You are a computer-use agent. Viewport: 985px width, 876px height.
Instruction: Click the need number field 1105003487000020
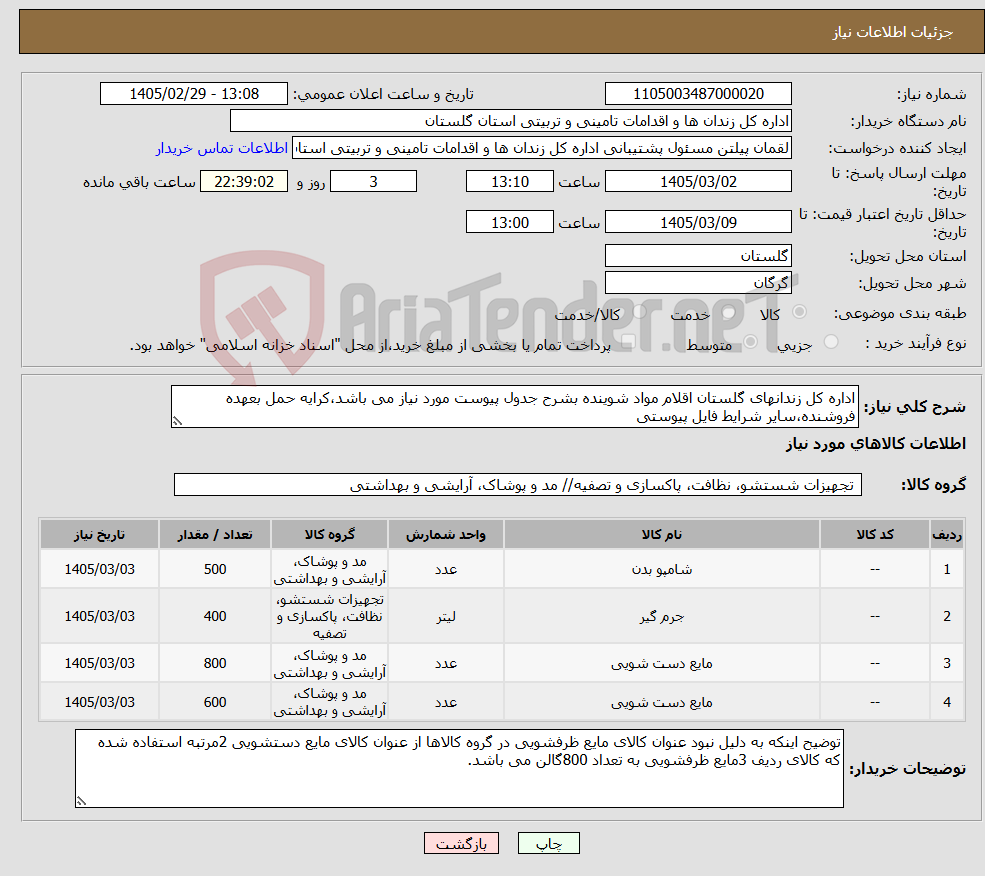[x=698, y=94]
